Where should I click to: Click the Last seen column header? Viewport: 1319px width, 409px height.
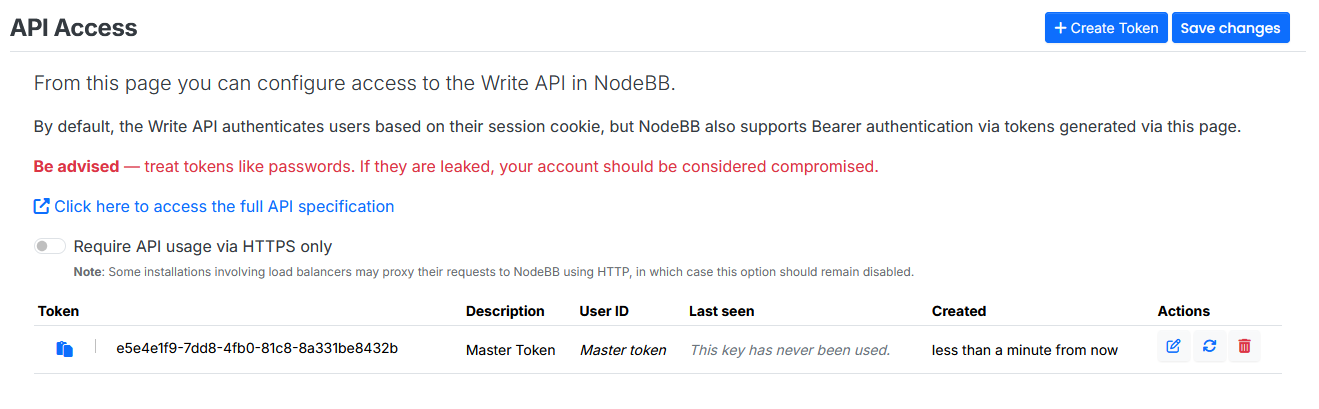point(721,311)
